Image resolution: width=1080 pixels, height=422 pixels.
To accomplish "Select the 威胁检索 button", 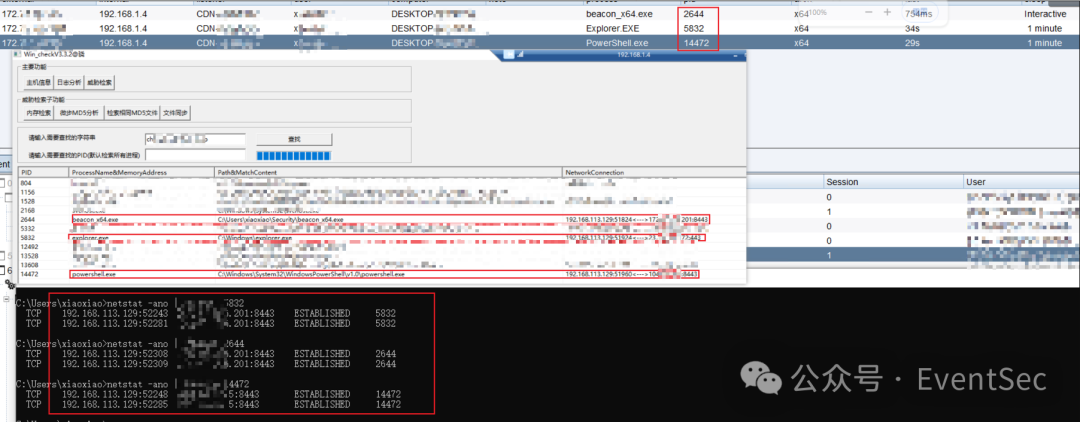I will (x=100, y=81).
